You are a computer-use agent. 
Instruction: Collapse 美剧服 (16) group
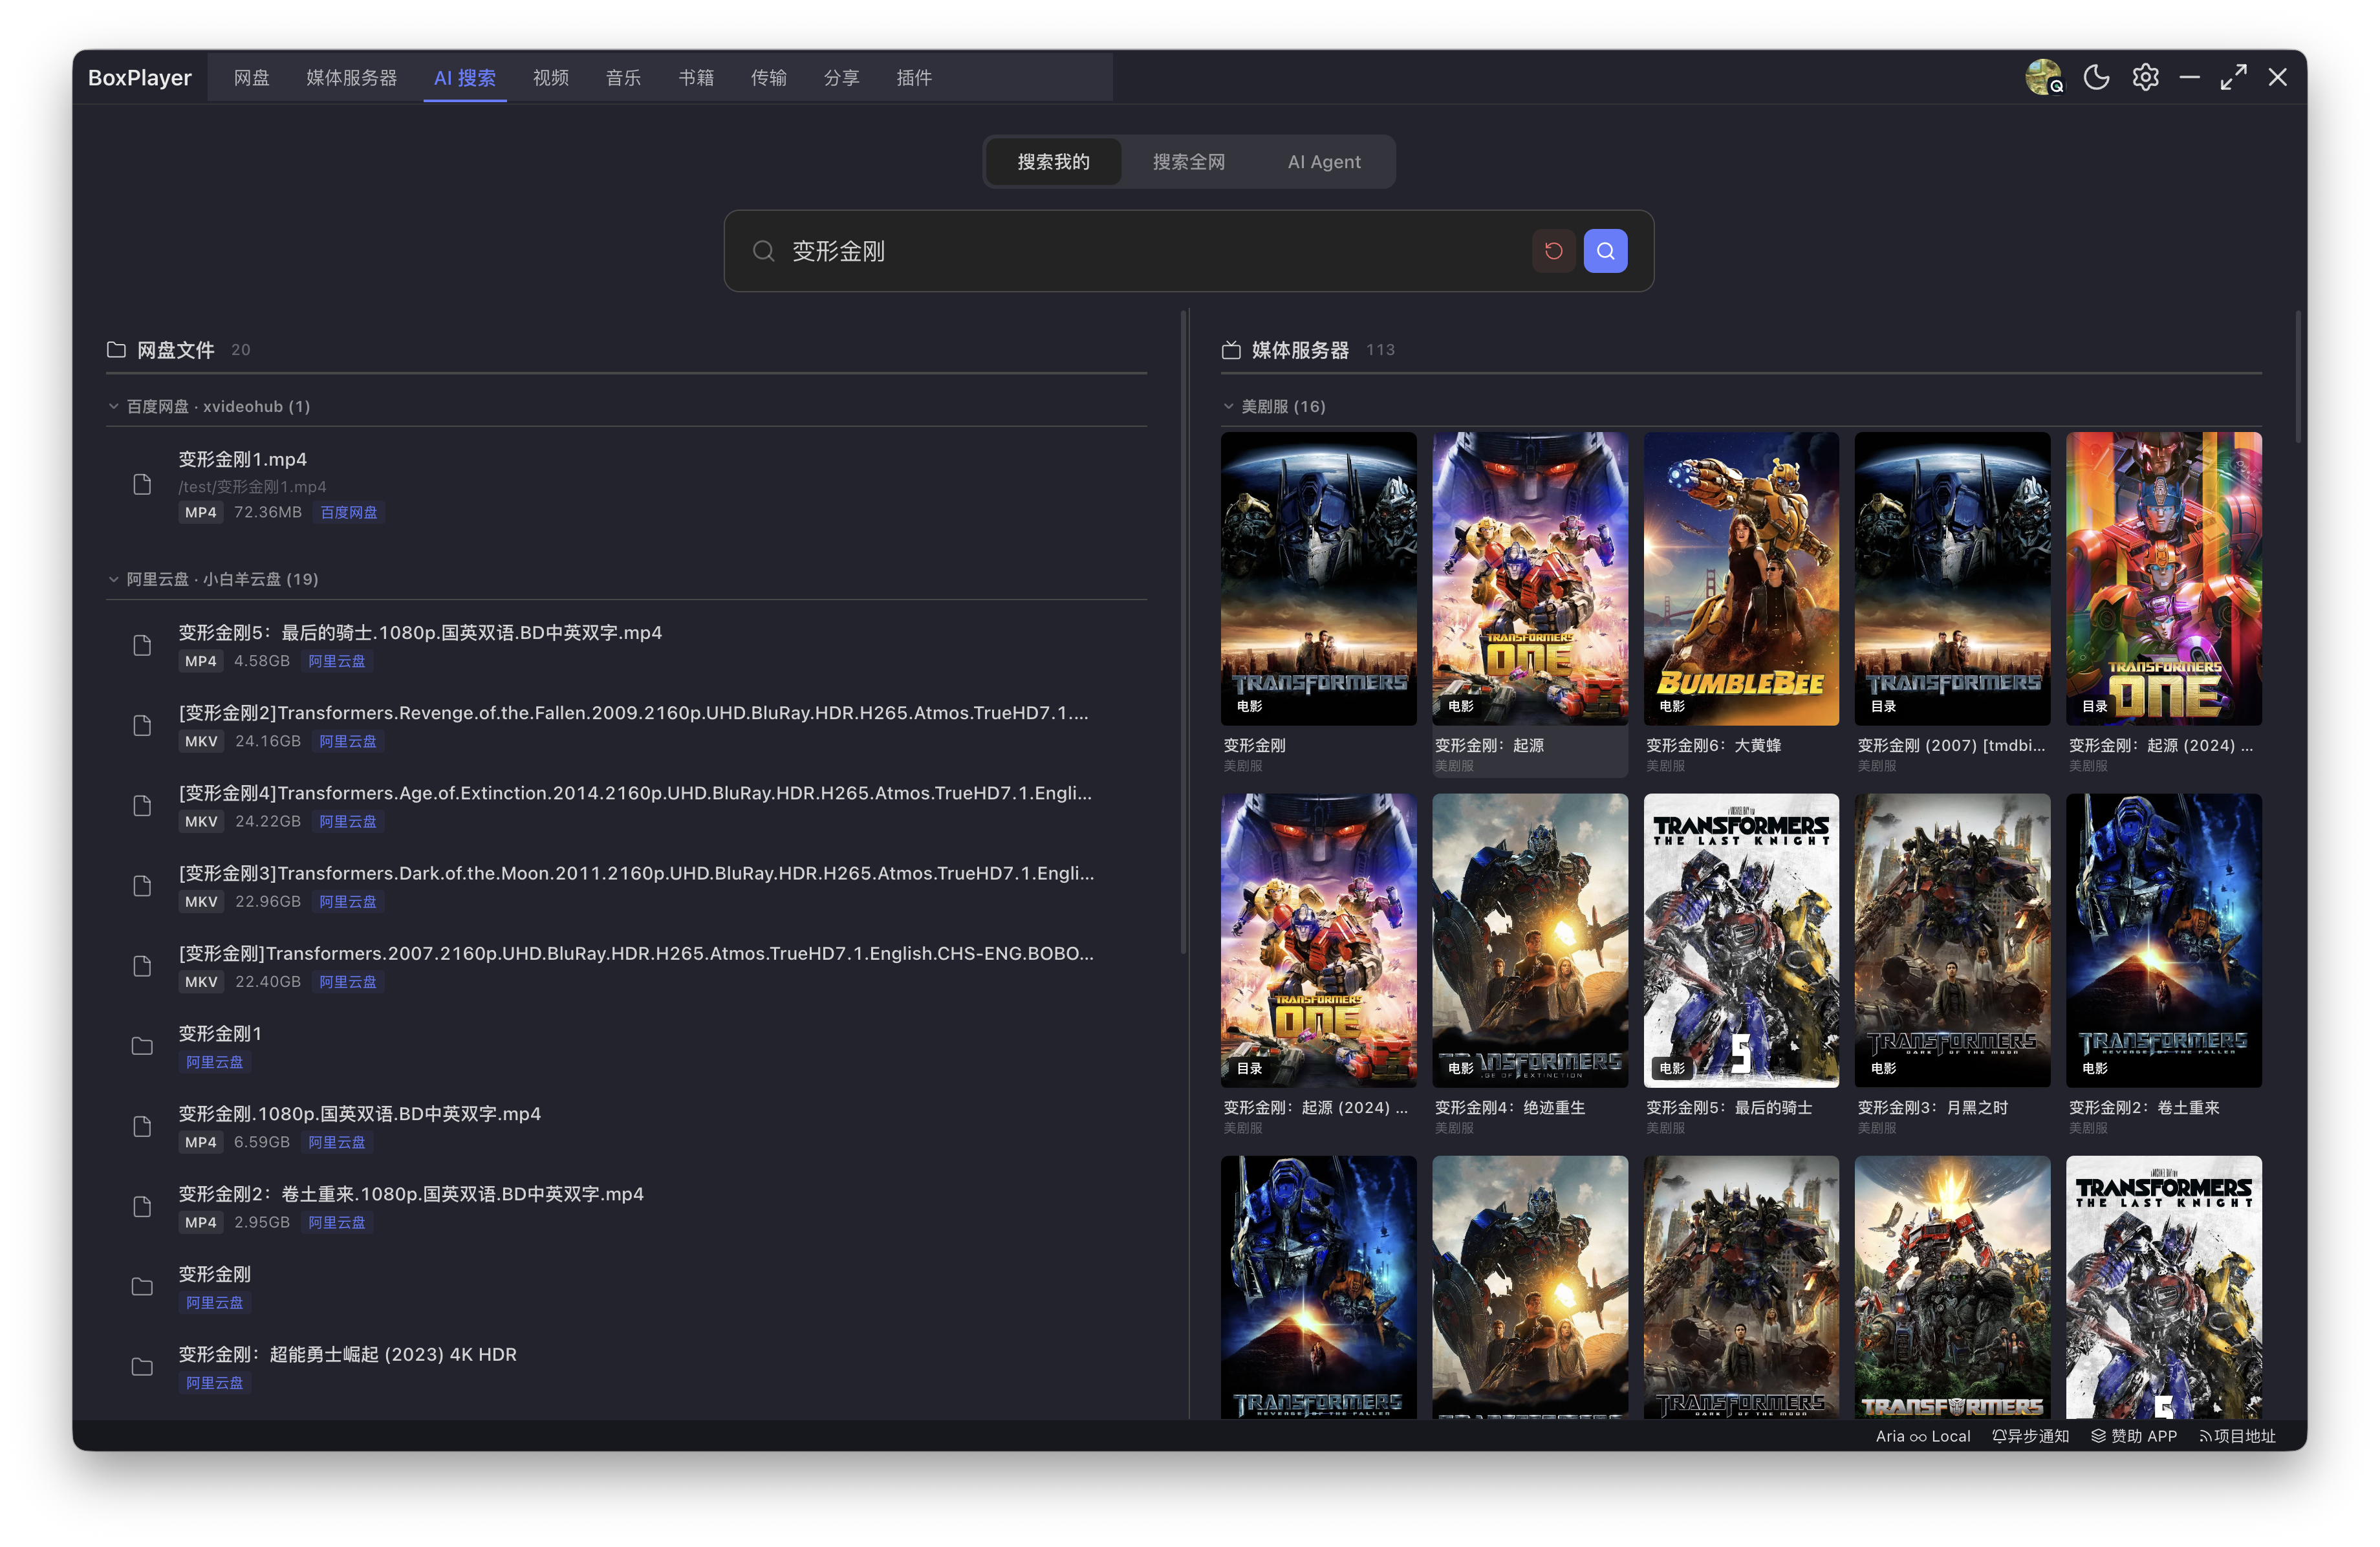pyautogui.click(x=1229, y=406)
